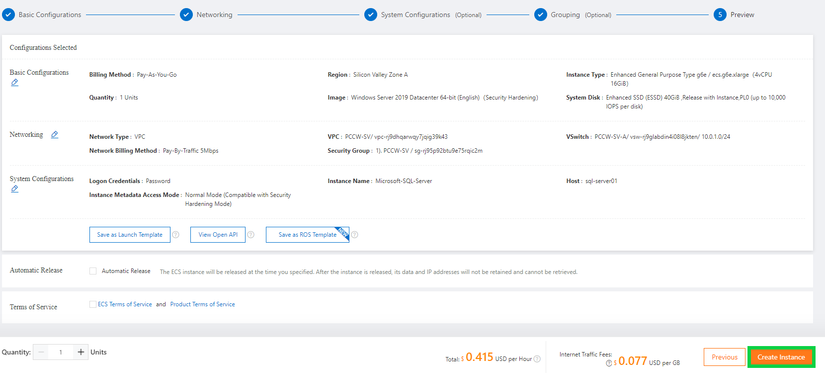Edit Basic Configurations via pencil icon
Screen dimensions: 825x377
[x=15, y=83]
